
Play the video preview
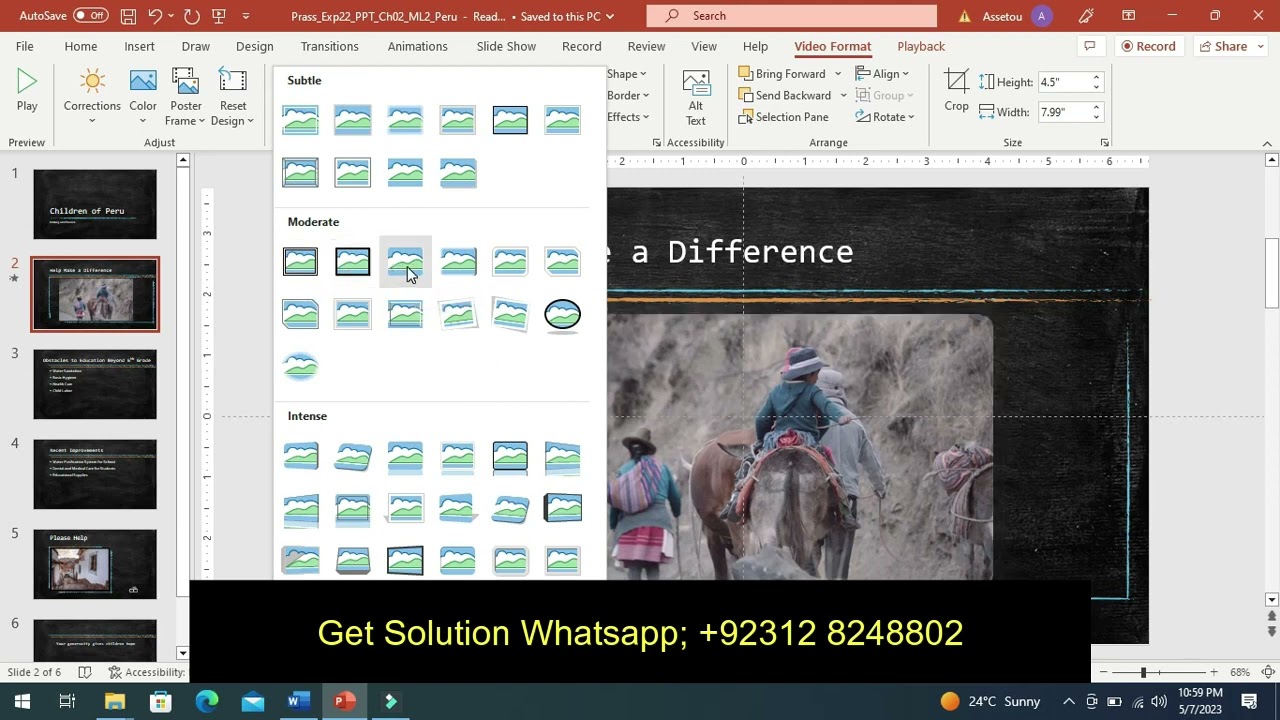[x=27, y=91]
